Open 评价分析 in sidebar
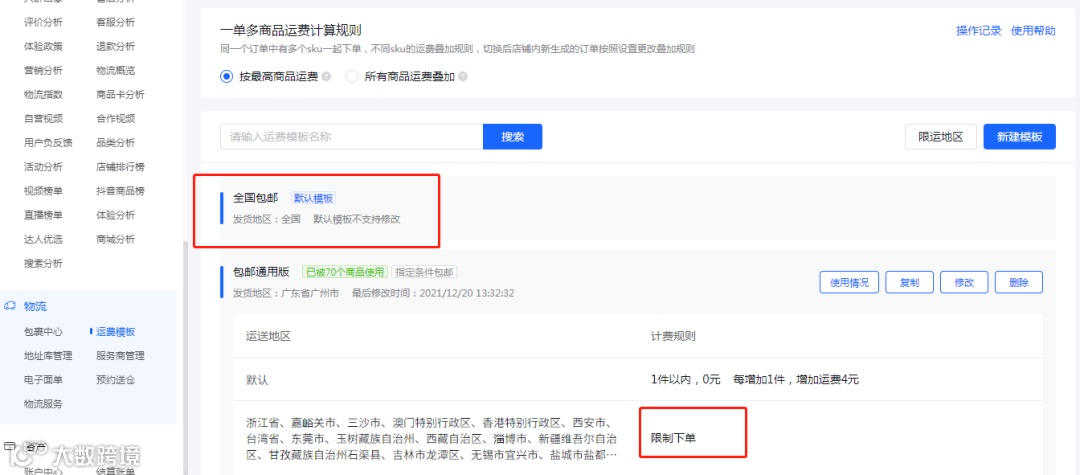 click(43, 22)
